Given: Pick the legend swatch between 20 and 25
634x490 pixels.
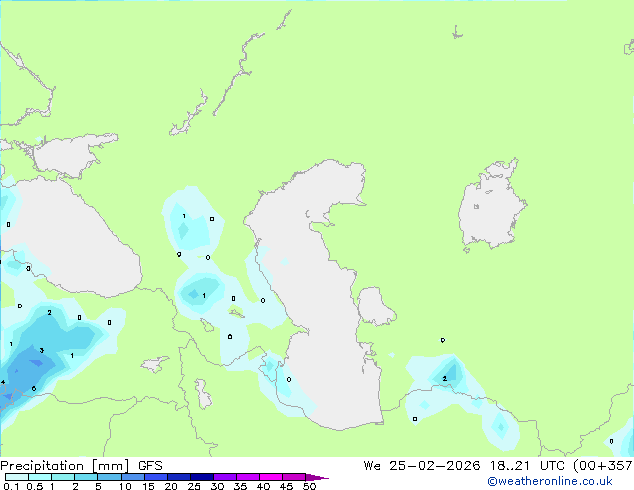Looking at the screenshot, I should 179,477.
